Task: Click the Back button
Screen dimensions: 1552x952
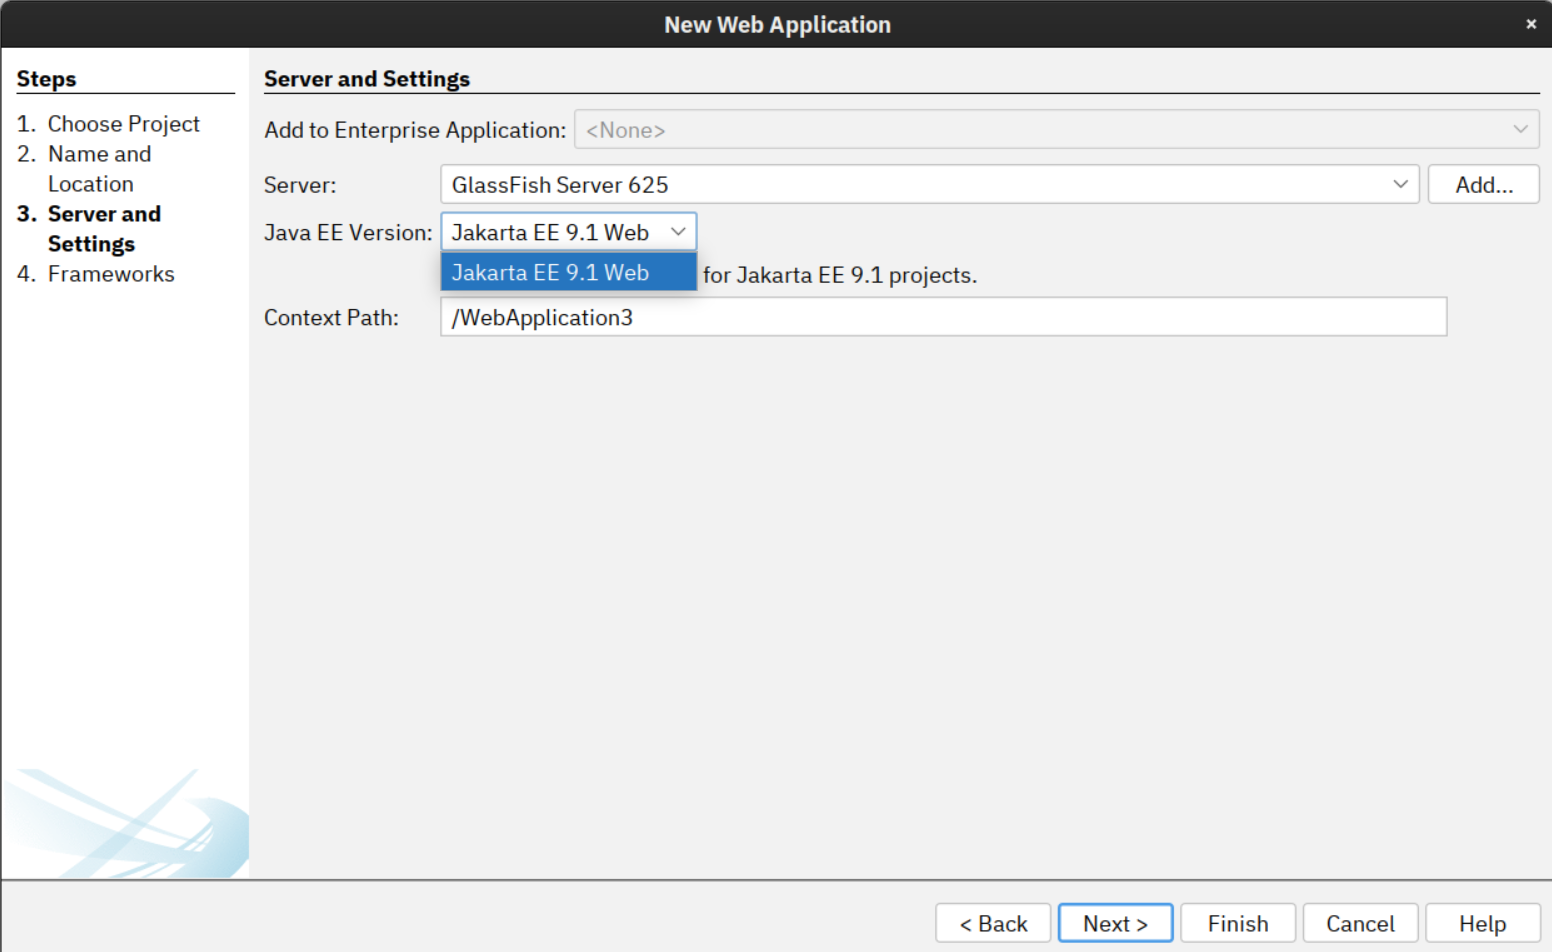Action: tap(992, 922)
